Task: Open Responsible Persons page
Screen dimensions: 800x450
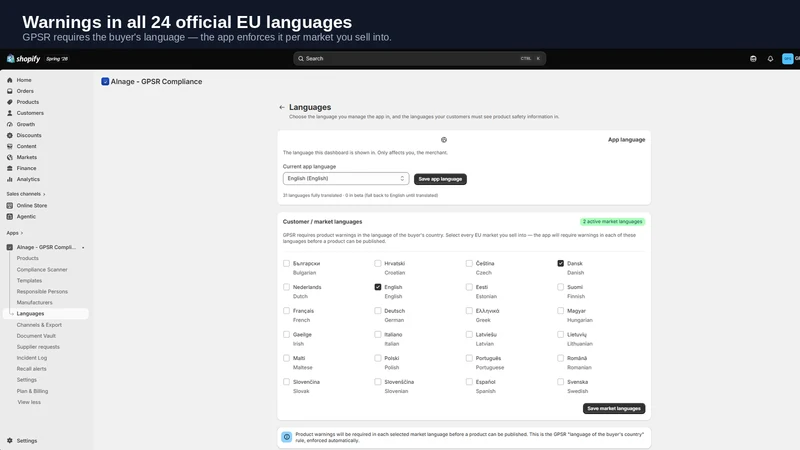Action: coord(42,291)
